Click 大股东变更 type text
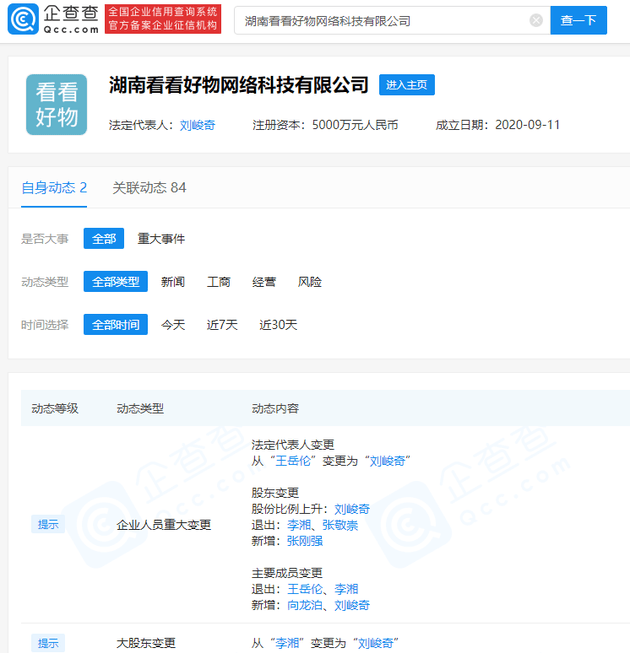Screen dimensions: 630x653 point(146,643)
